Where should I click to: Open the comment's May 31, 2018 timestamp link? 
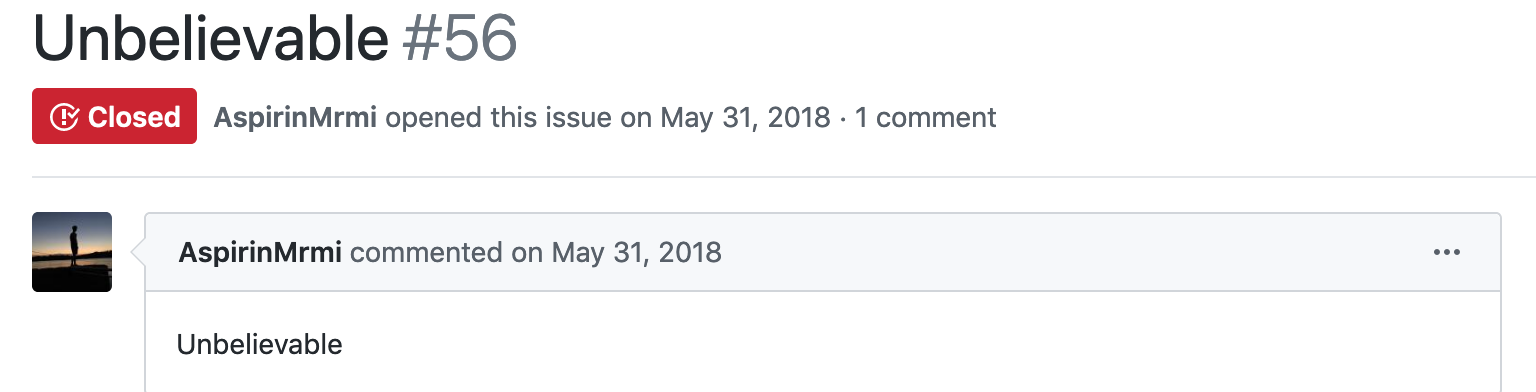pos(636,252)
